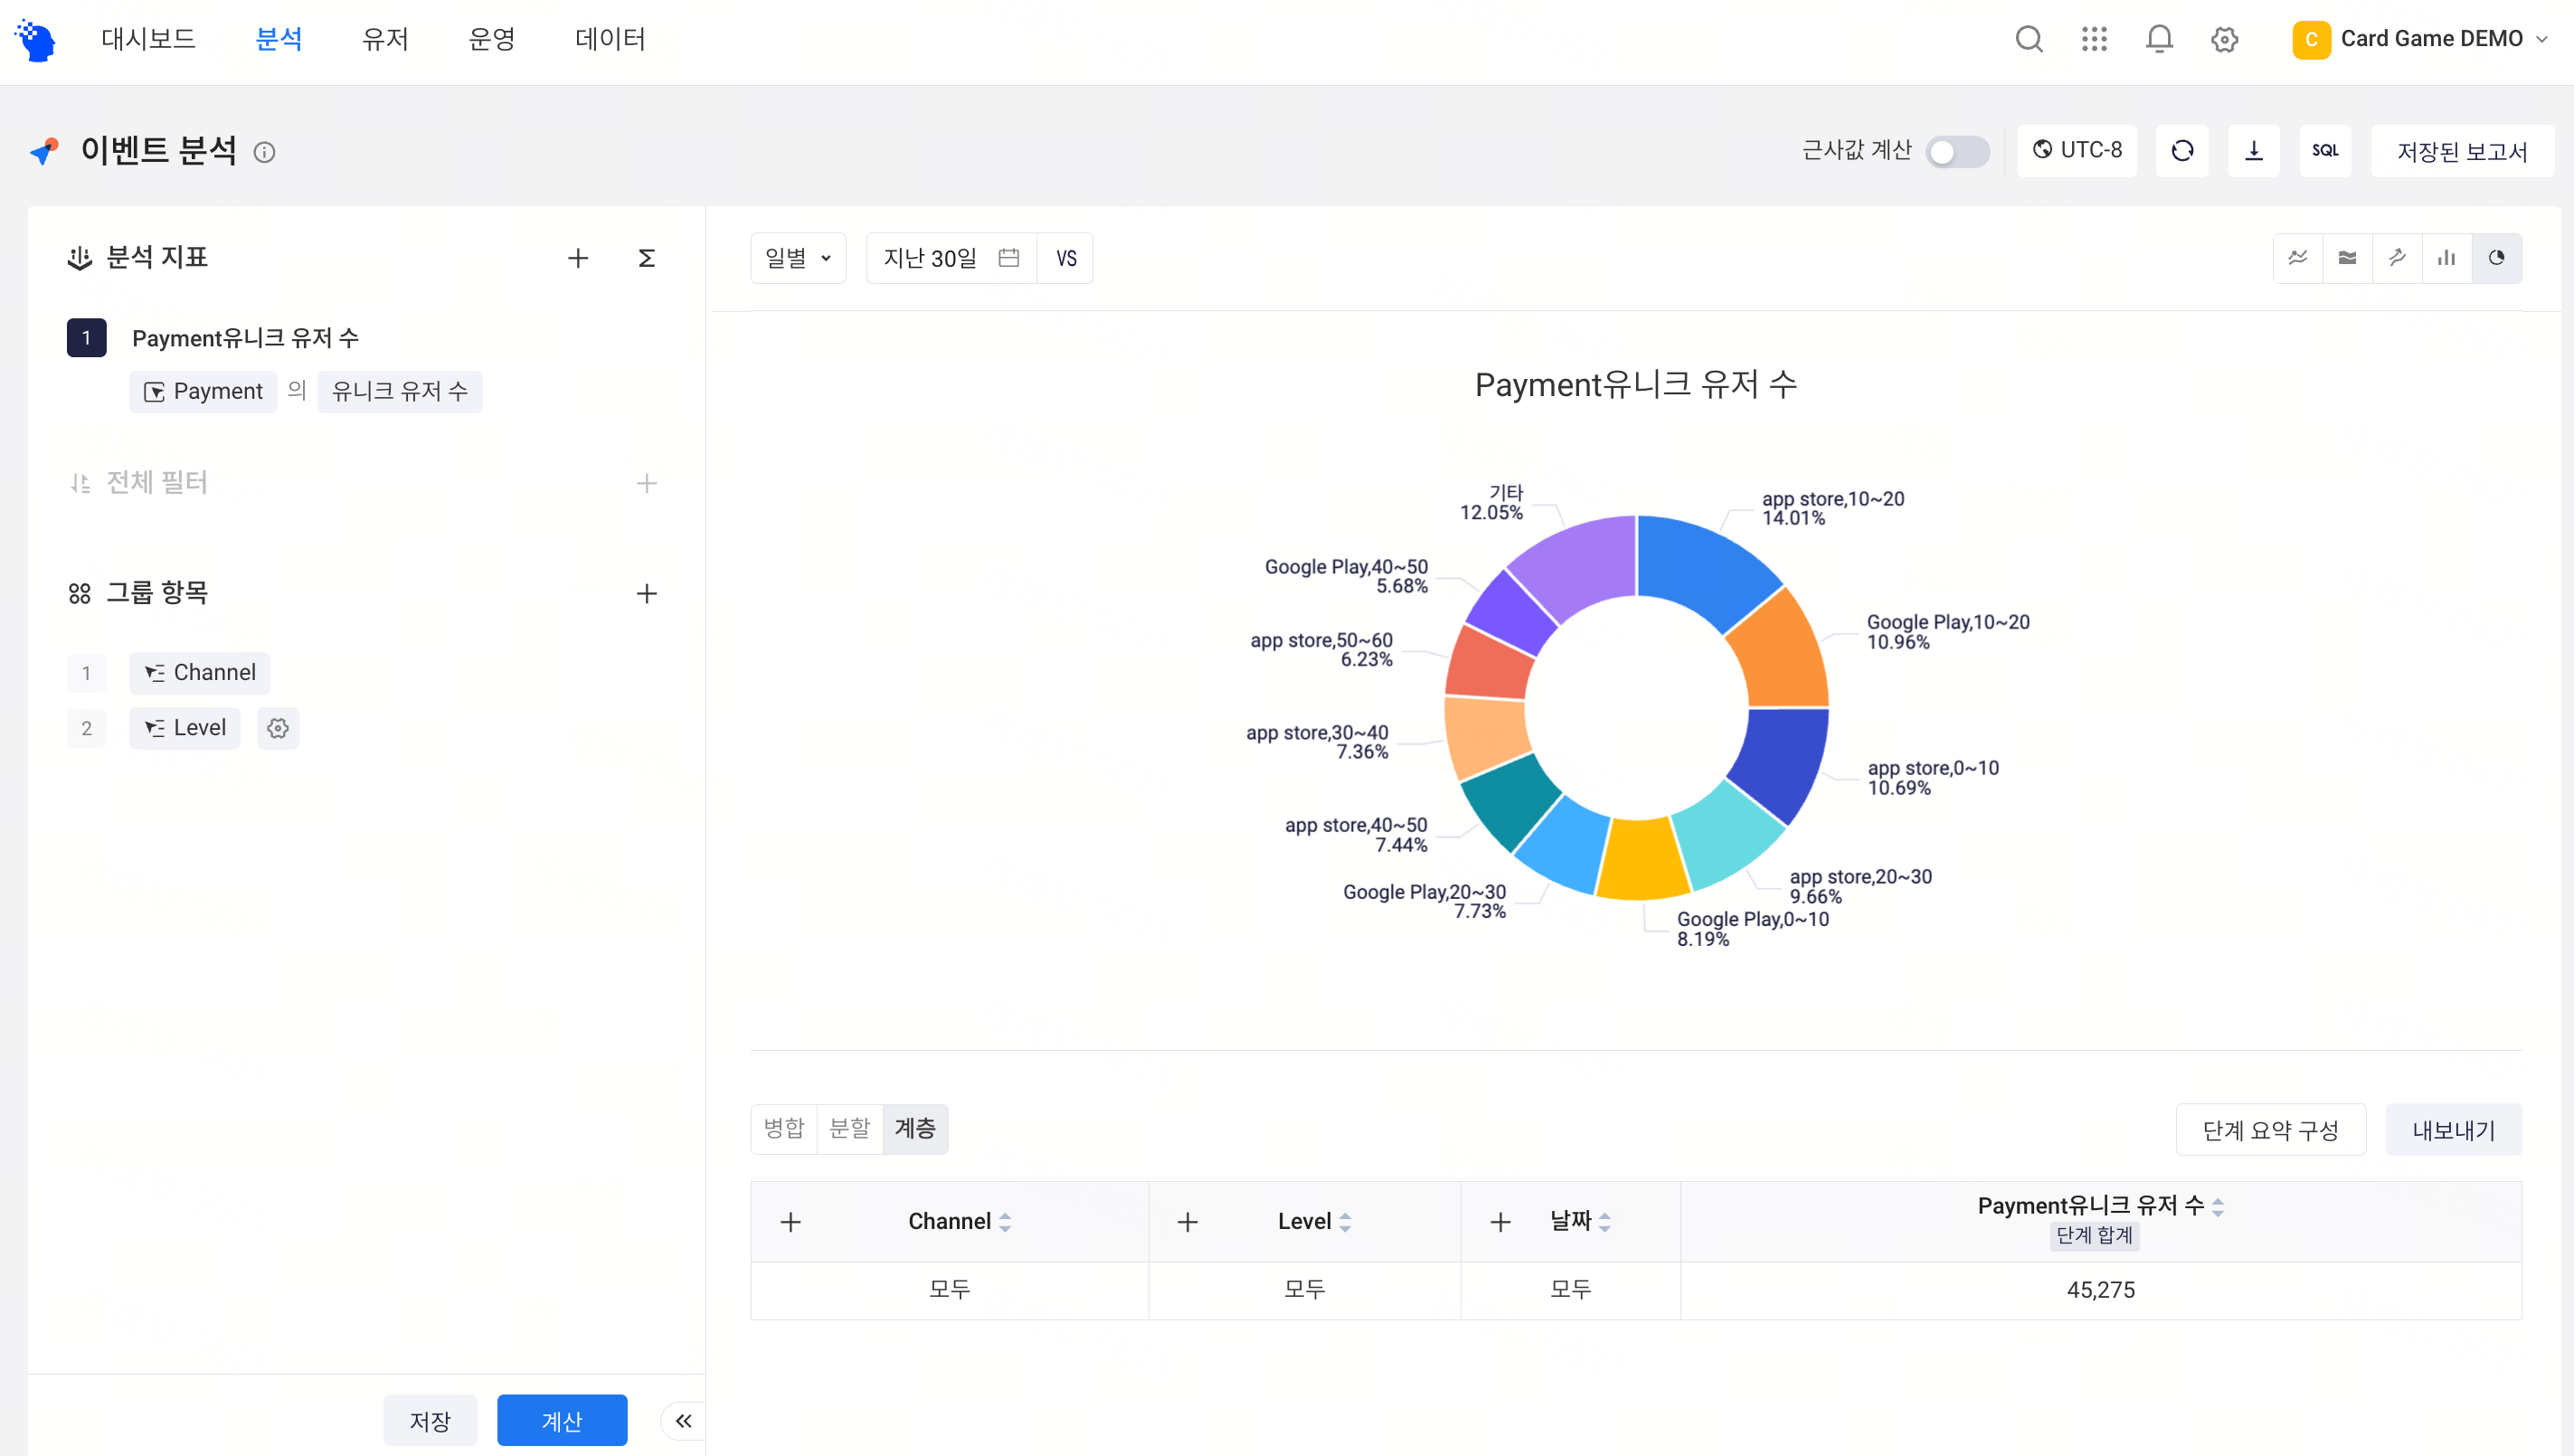
Task: Click metric name Payment유니크 유저 수
Action: tap(246, 338)
